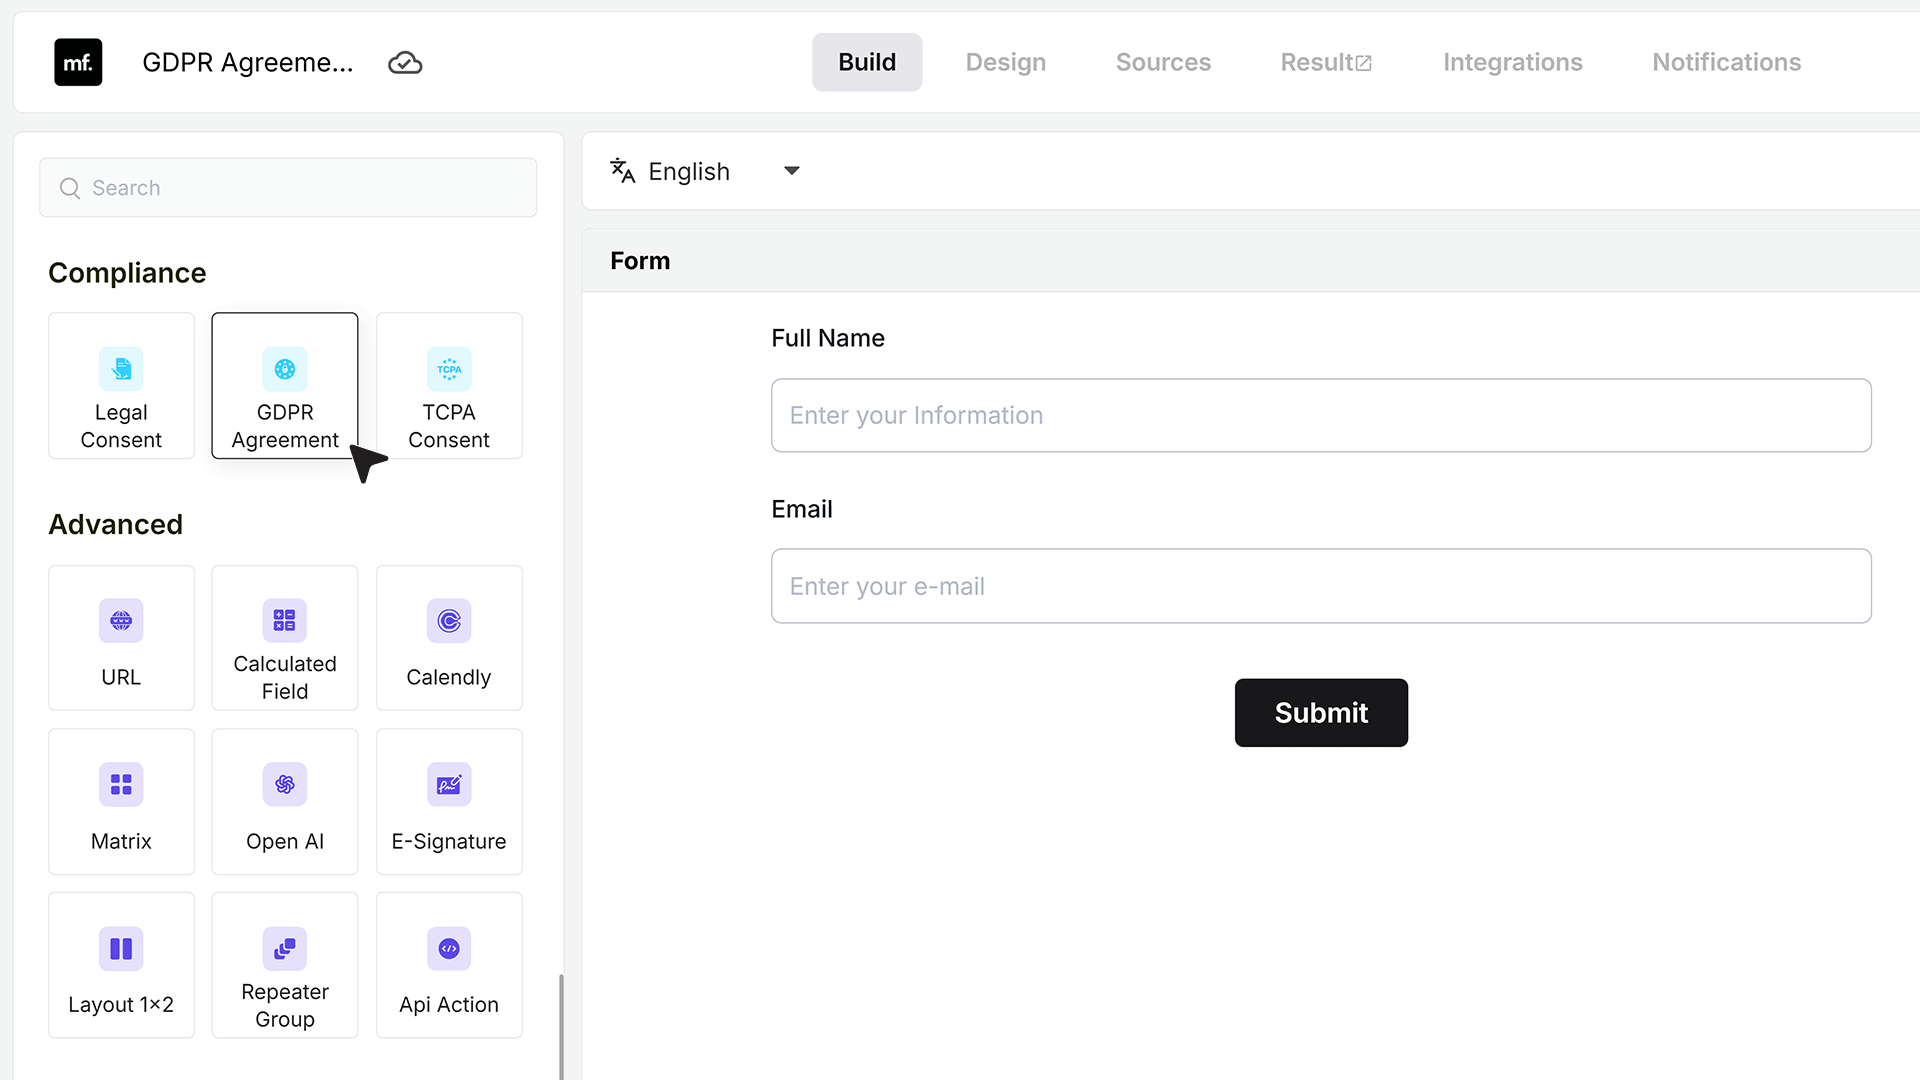Click the Submit button

pyautogui.click(x=1321, y=713)
